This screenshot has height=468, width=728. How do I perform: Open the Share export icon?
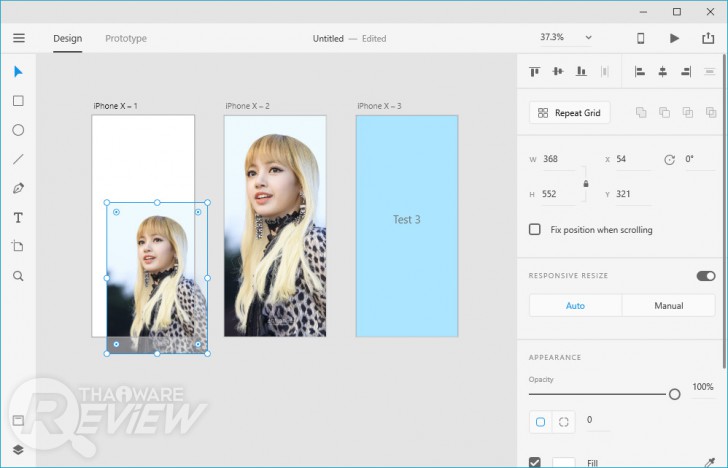click(708, 38)
